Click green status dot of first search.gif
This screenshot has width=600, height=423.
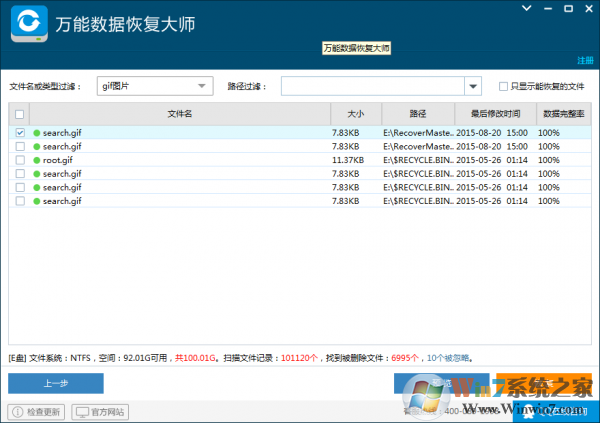[x=37, y=132]
